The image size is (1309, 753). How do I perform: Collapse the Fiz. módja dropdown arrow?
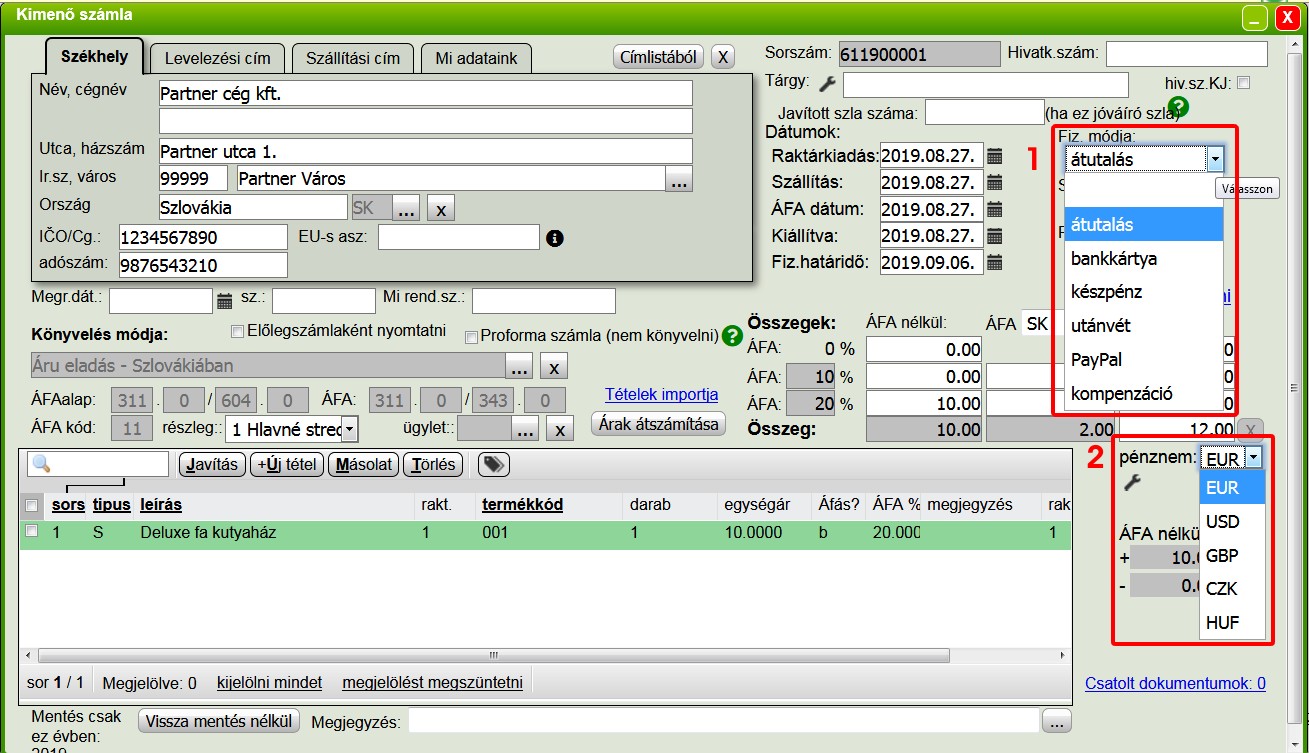coord(1214,158)
